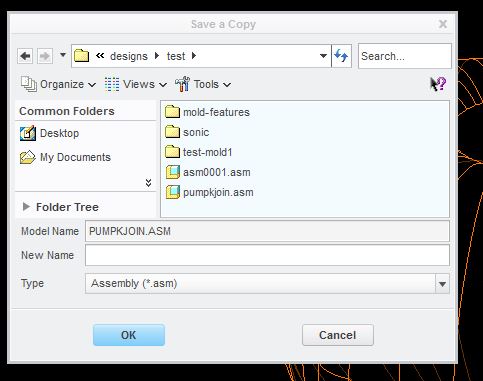Screen dimensions: 483x381
Task: Select the test-mold1 folder
Action: click(198, 152)
